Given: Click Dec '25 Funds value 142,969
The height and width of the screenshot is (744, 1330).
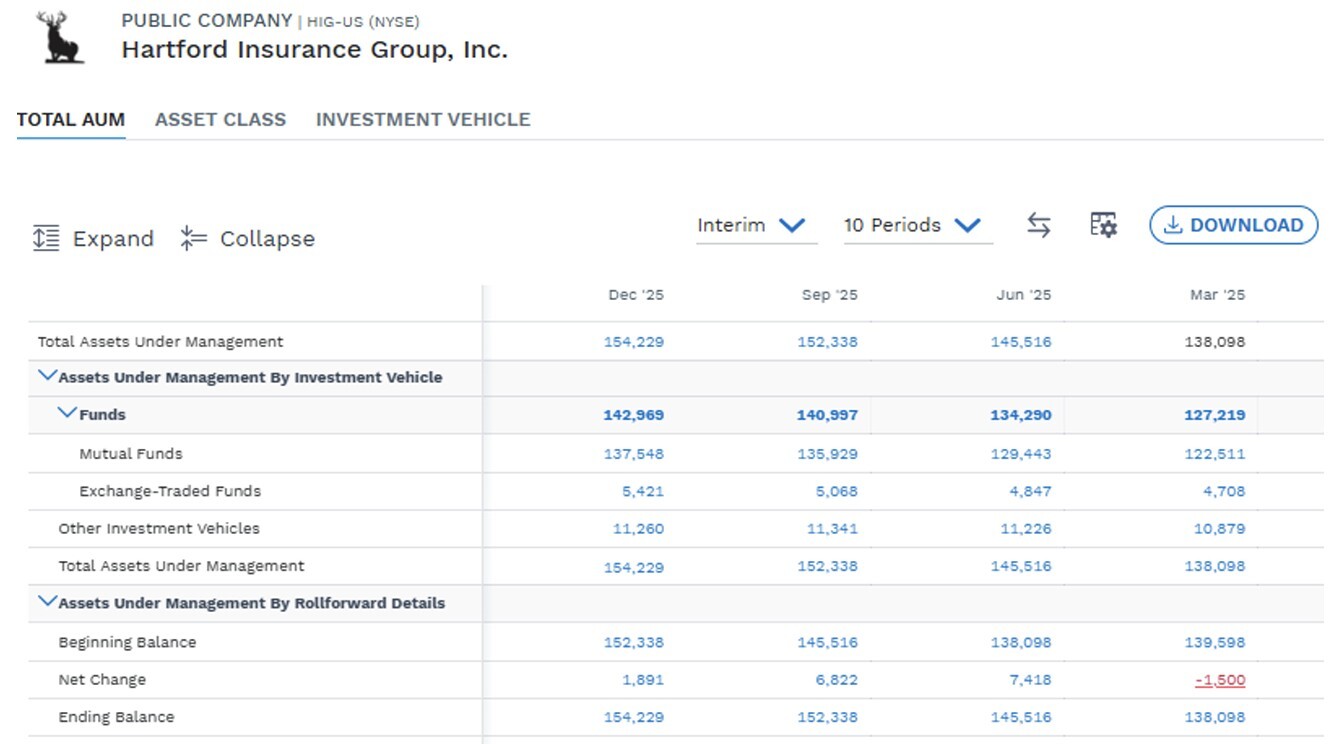Looking at the screenshot, I should tap(634, 415).
